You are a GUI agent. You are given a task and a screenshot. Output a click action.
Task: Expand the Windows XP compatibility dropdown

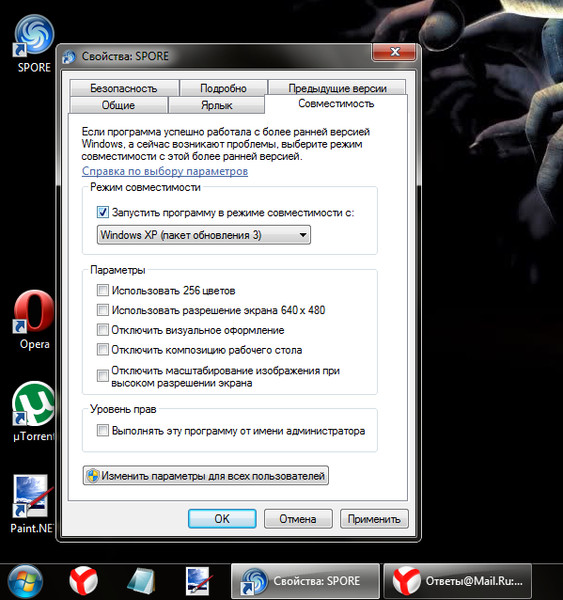[x=204, y=235]
